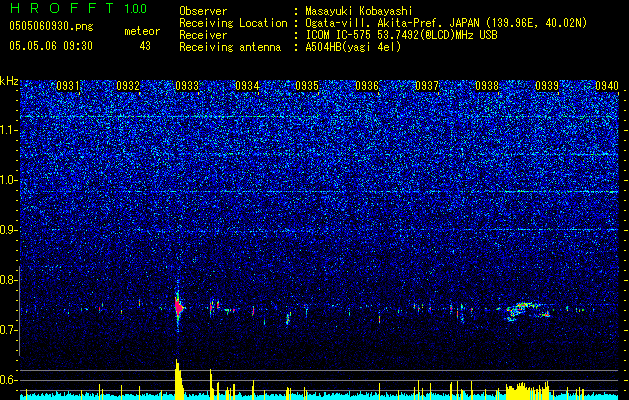Click the strong red meteor echo at 0933
Image resolution: width=629 pixels, height=400 pixels.
[x=179, y=308]
